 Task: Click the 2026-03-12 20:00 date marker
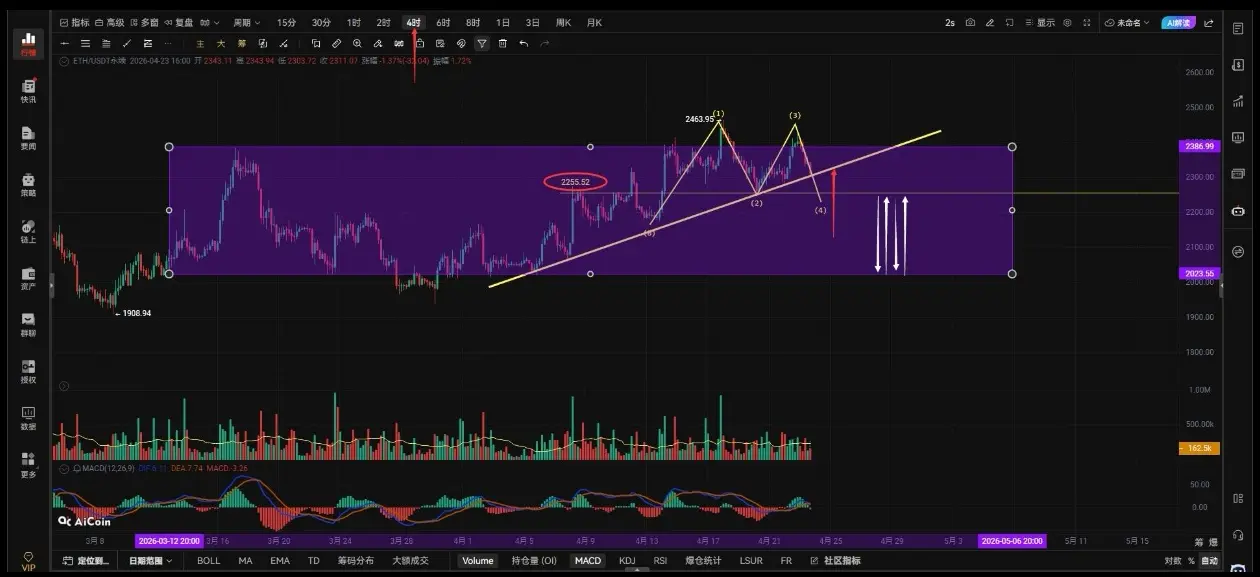pos(169,541)
